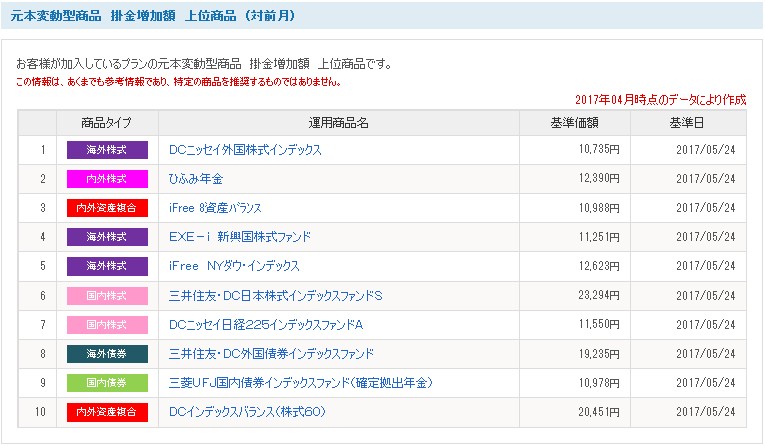Click the 基準価額 column header
Image resolution: width=765 pixels, height=446 pixels.
point(575,123)
